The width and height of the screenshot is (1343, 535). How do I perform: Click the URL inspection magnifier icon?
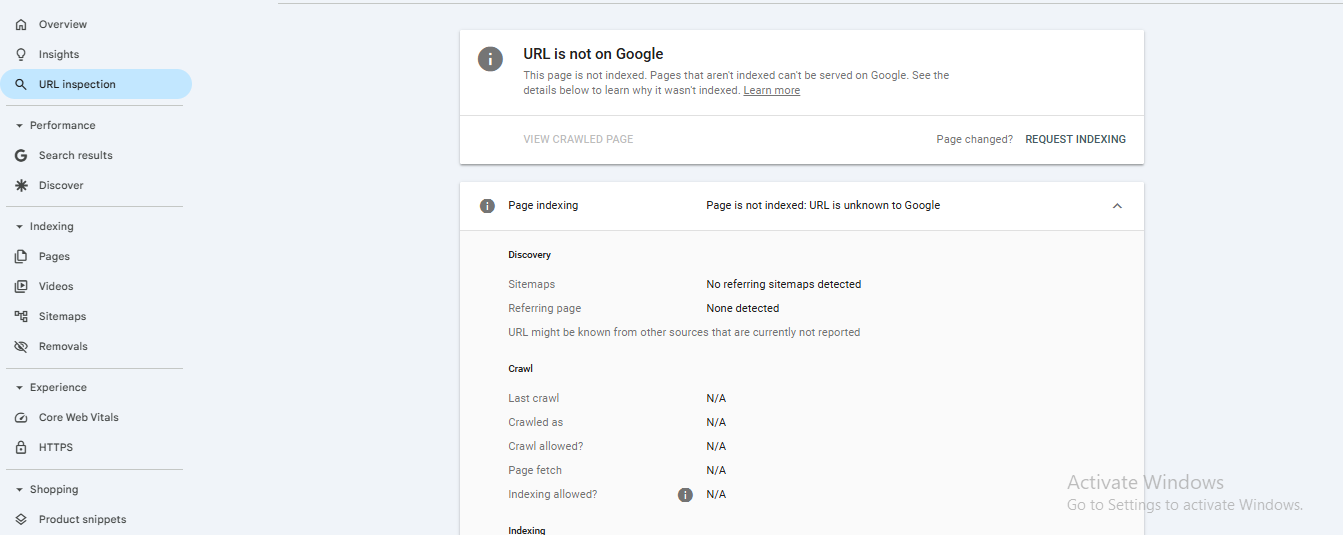(x=21, y=84)
